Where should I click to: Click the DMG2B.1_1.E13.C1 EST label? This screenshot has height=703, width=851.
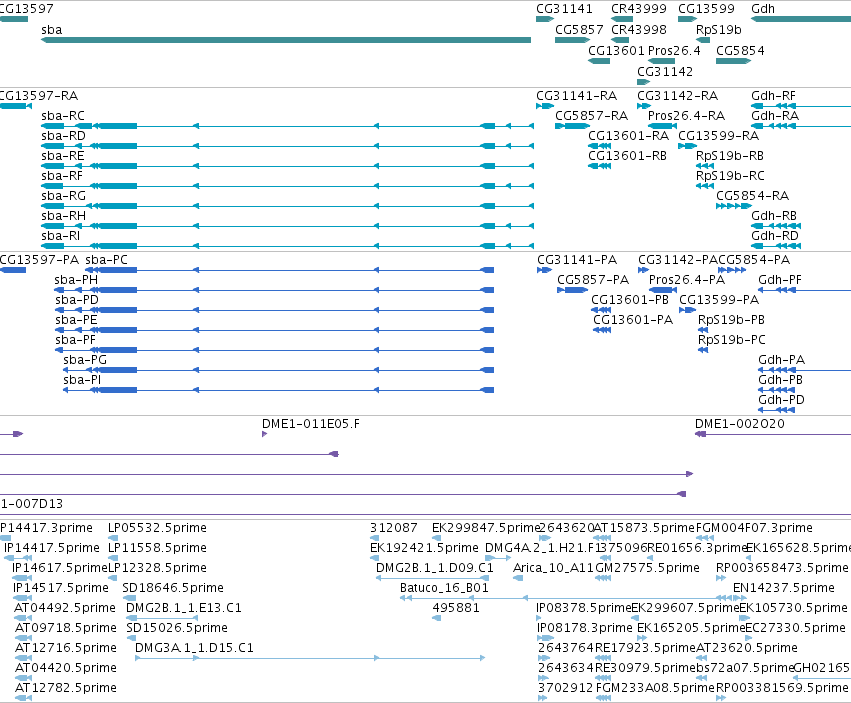[x=183, y=607]
